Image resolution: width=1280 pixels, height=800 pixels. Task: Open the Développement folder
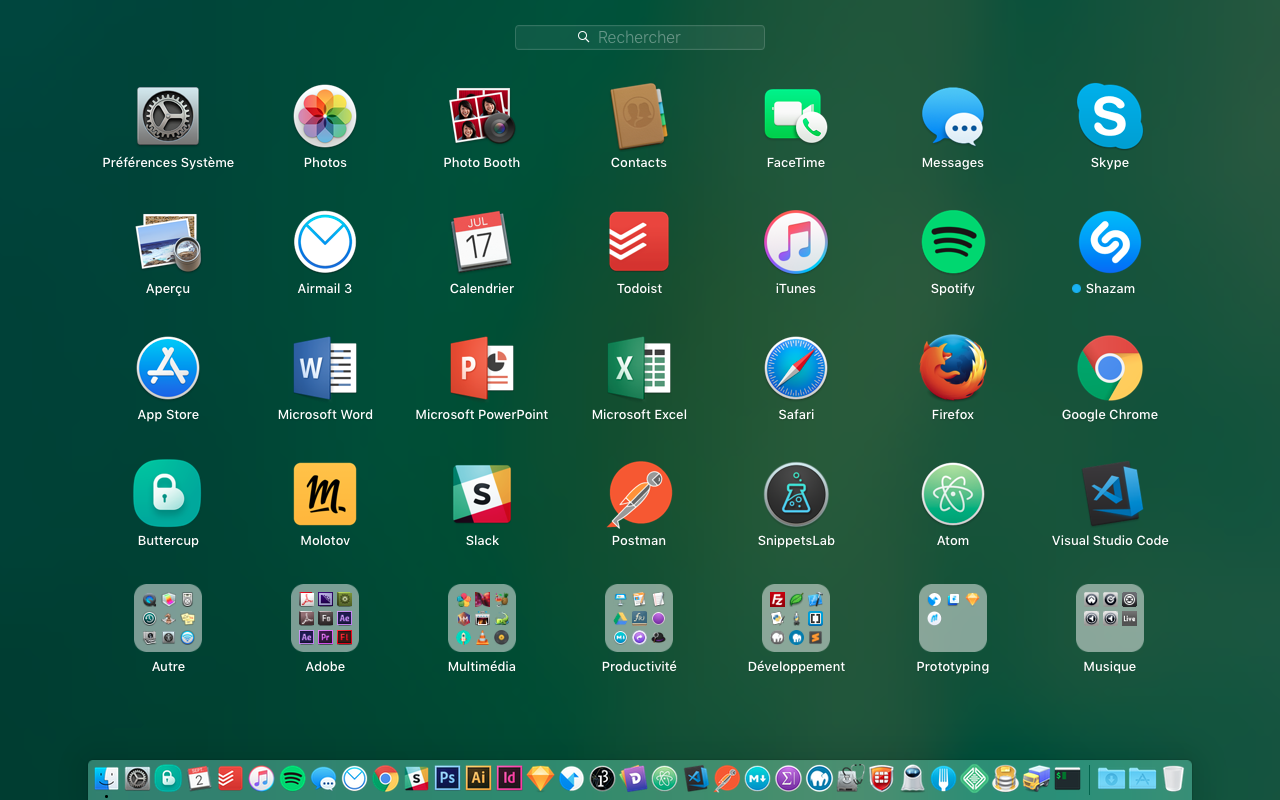(x=796, y=619)
